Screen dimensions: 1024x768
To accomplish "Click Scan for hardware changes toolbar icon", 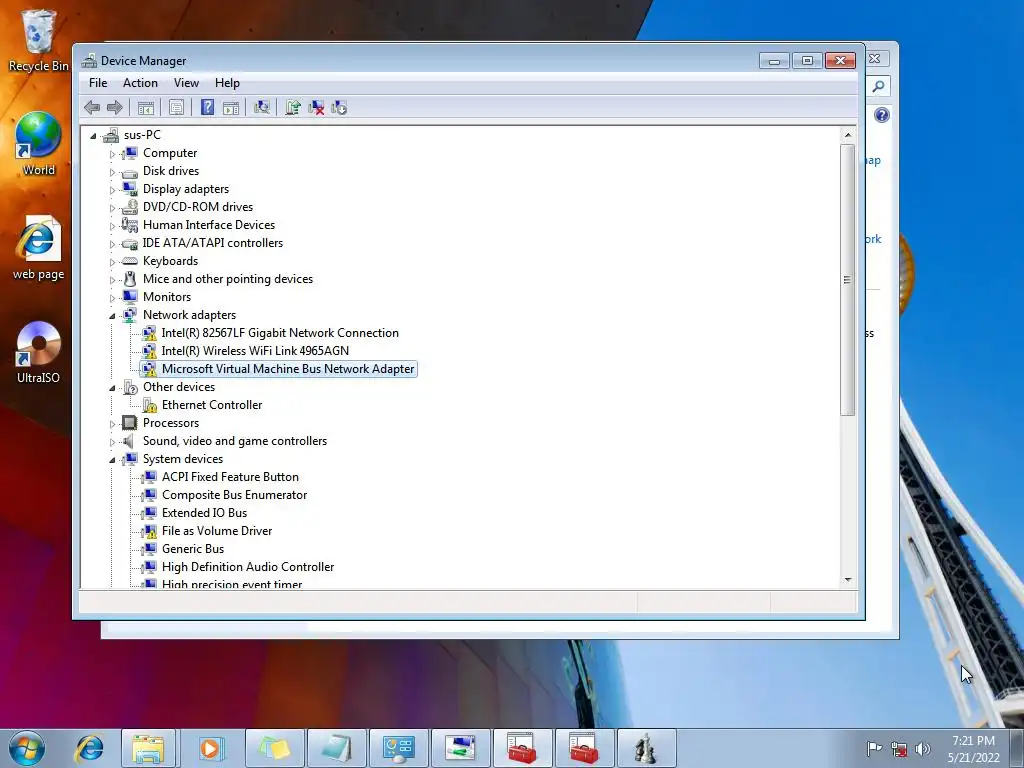I will pyautogui.click(x=262, y=108).
